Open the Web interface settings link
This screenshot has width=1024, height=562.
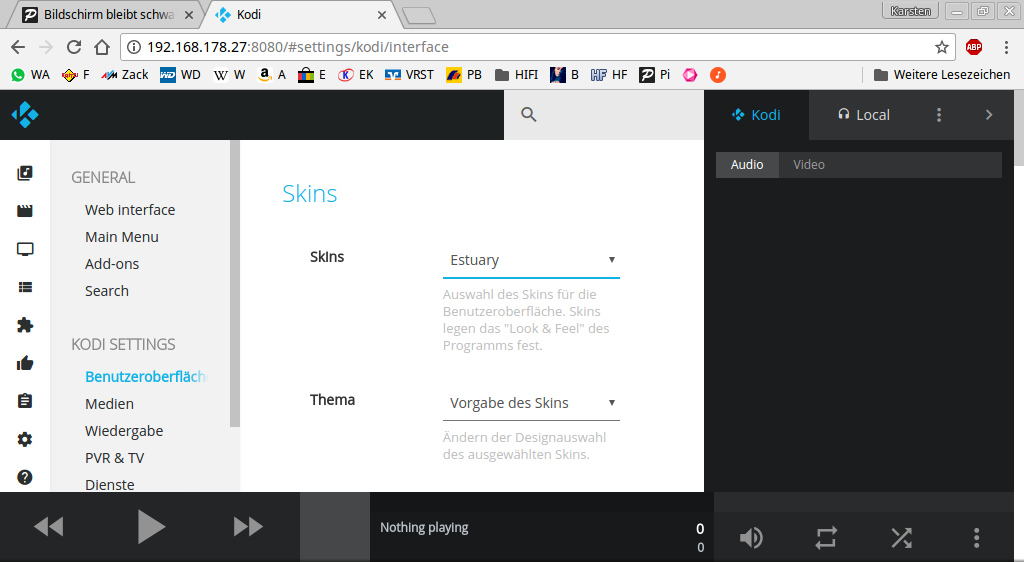pos(130,210)
